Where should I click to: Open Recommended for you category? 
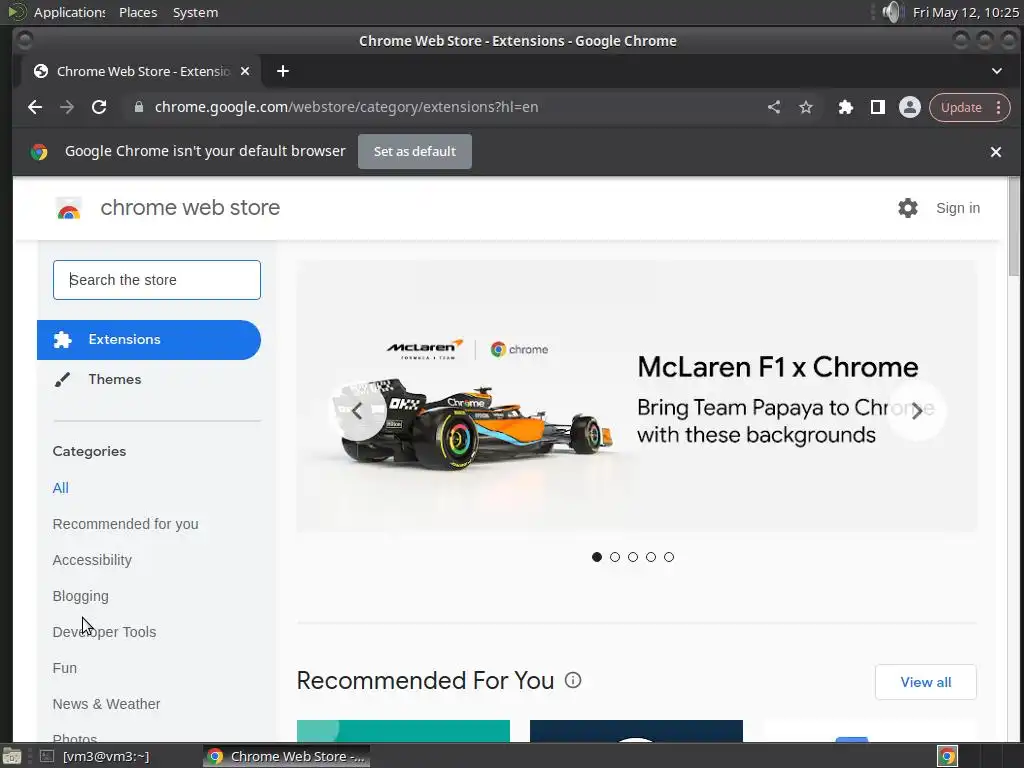pyautogui.click(x=125, y=524)
